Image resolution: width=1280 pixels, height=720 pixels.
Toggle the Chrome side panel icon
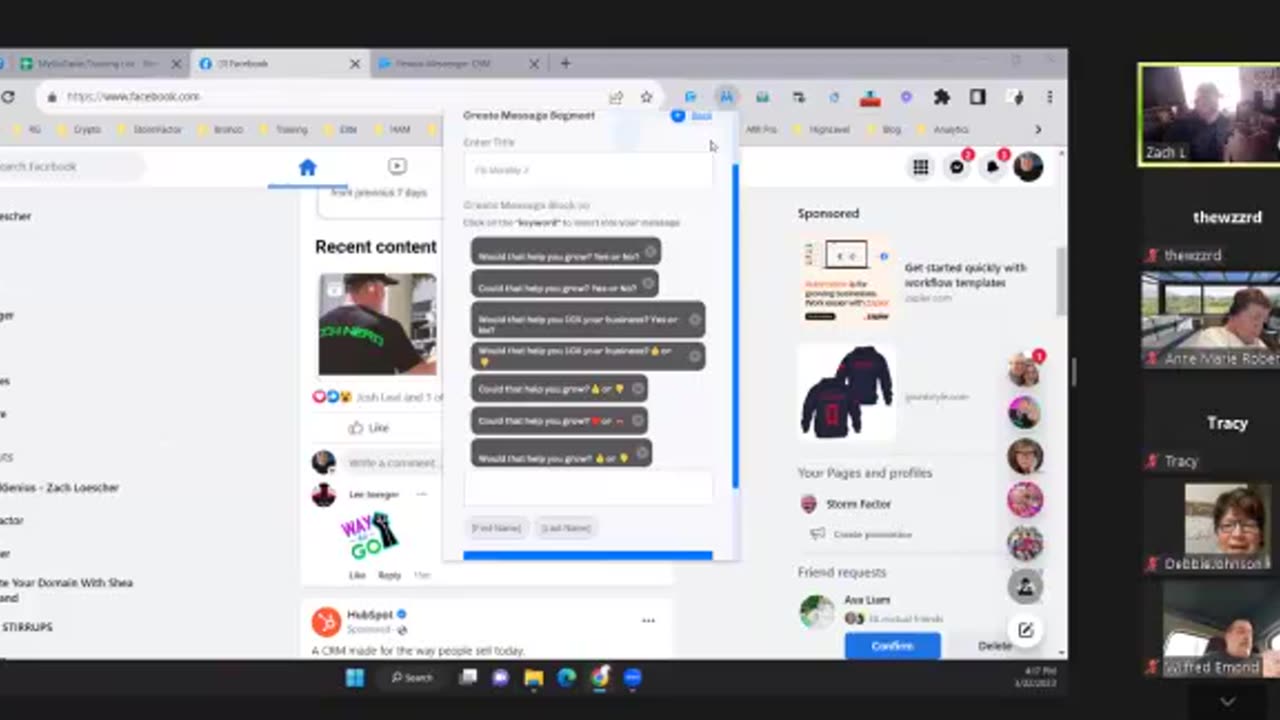coord(977,97)
